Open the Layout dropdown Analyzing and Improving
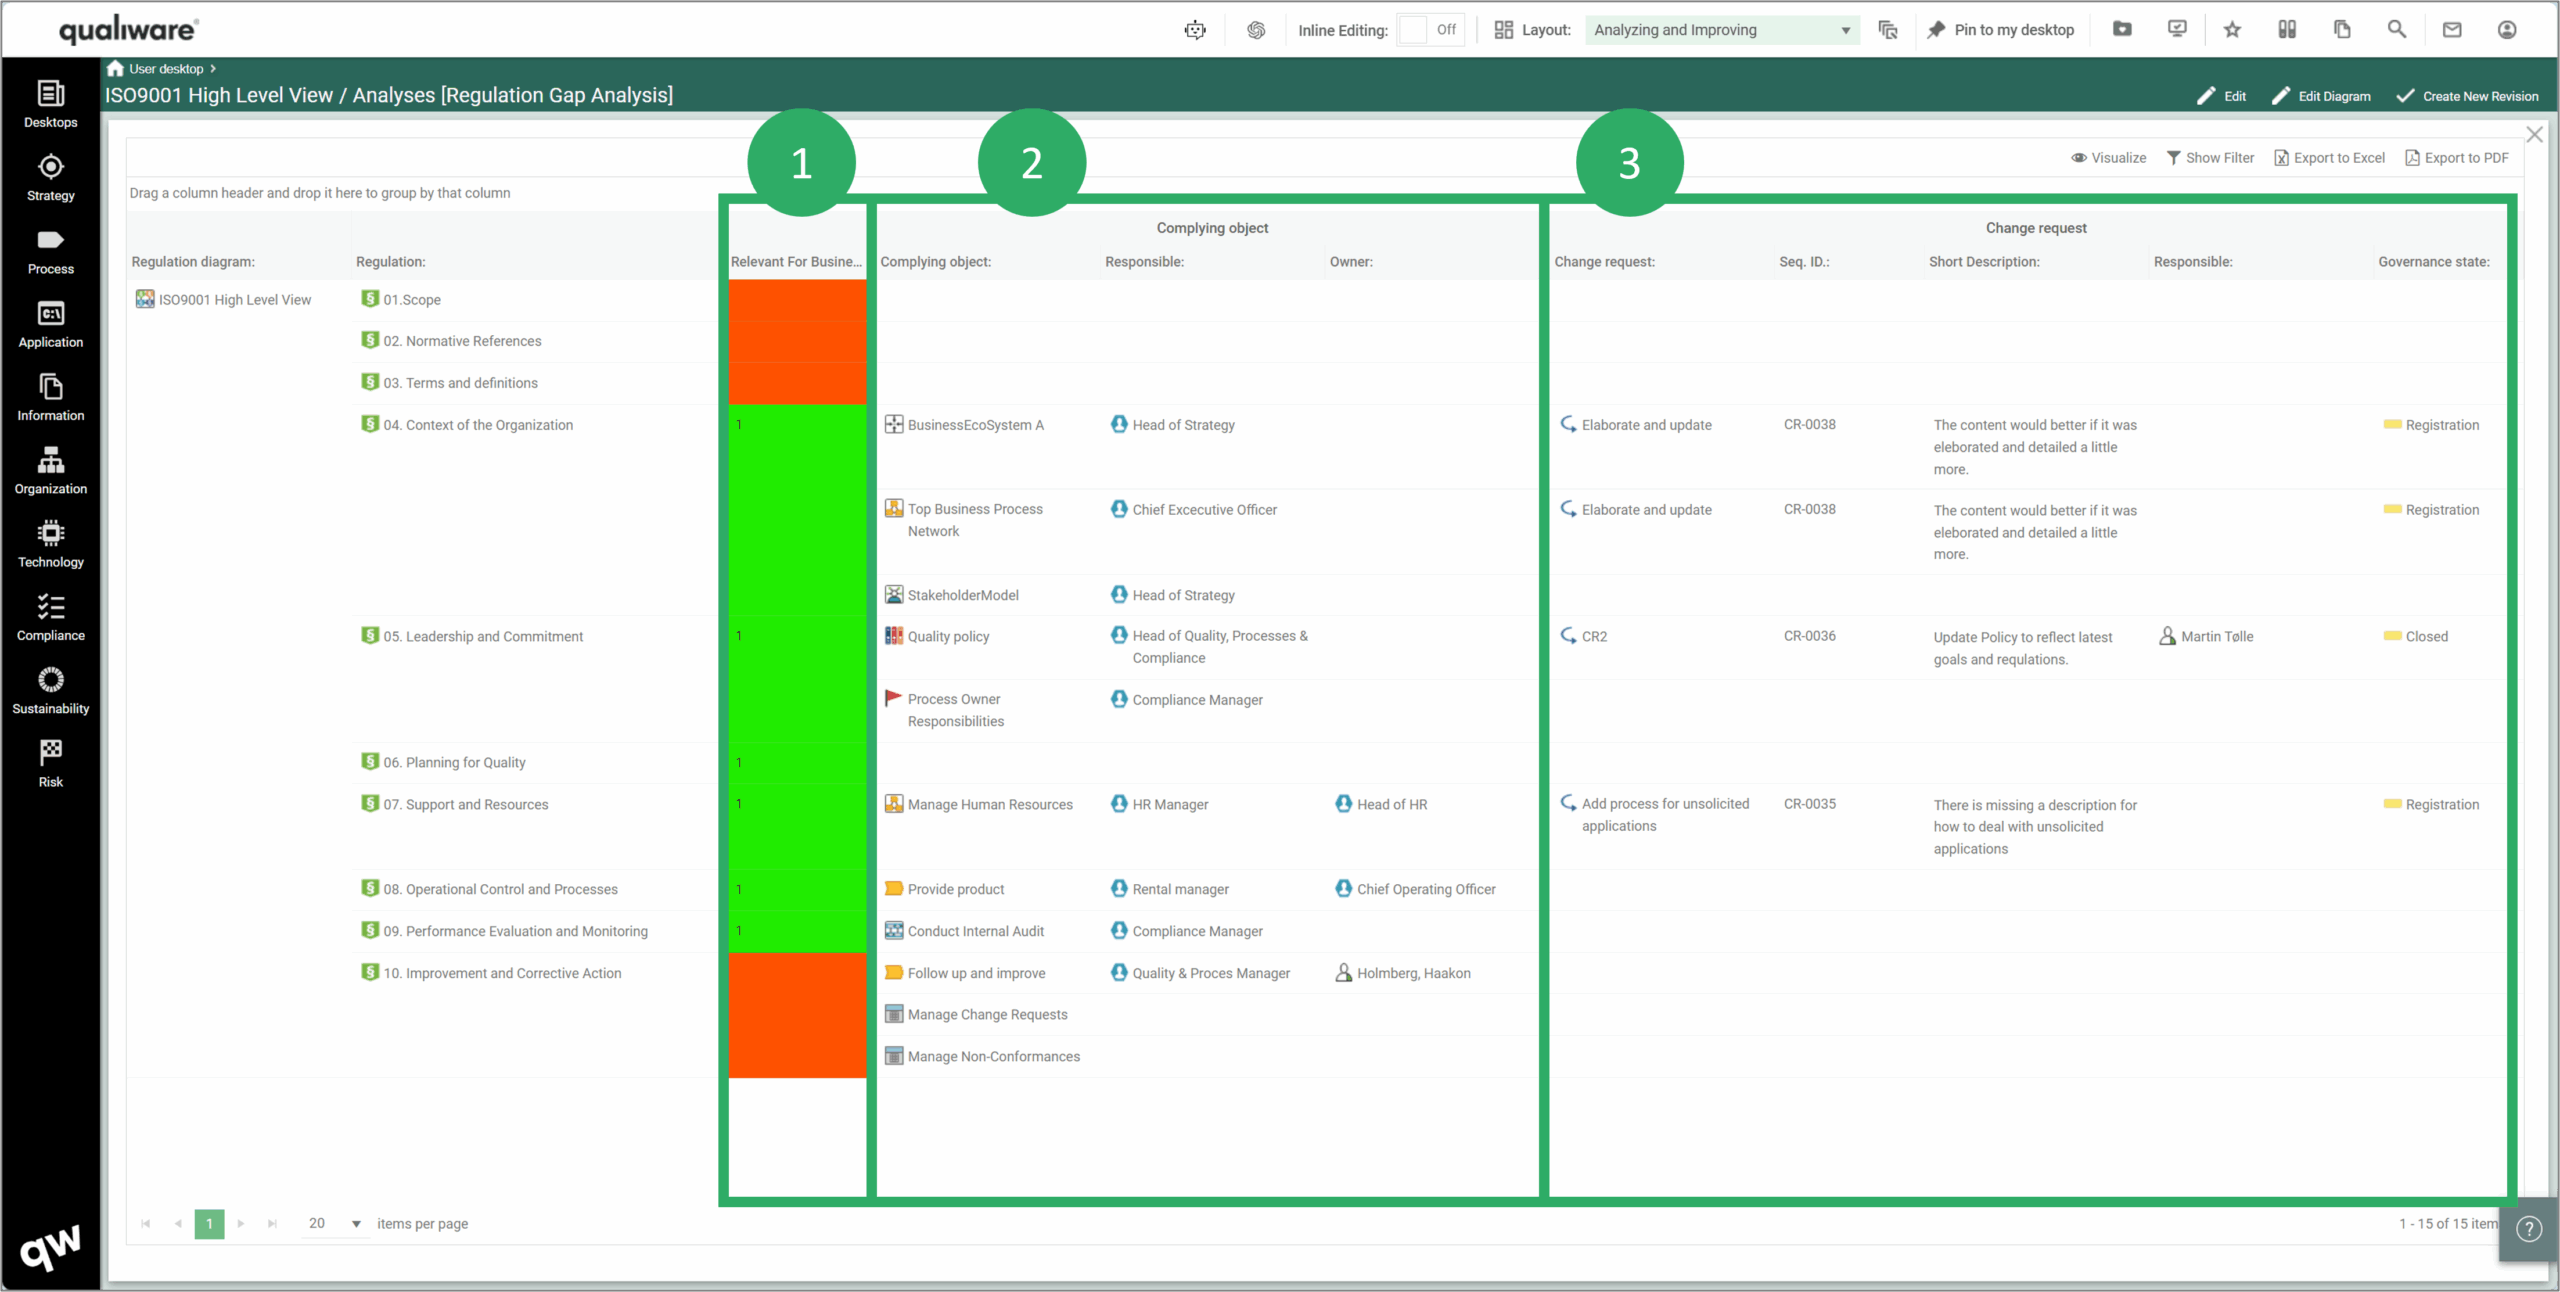This screenshot has height=1292, width=2560. (1721, 30)
